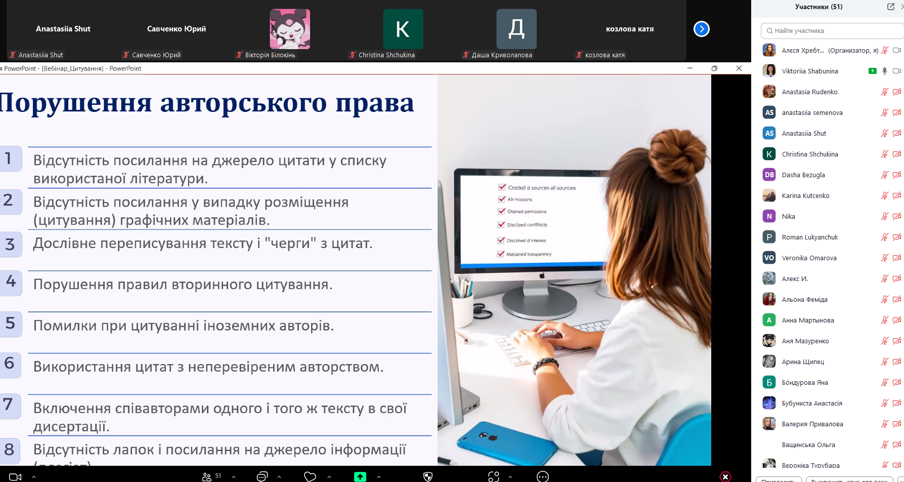
Task: Click the red End meeting icon
Action: coord(725,477)
